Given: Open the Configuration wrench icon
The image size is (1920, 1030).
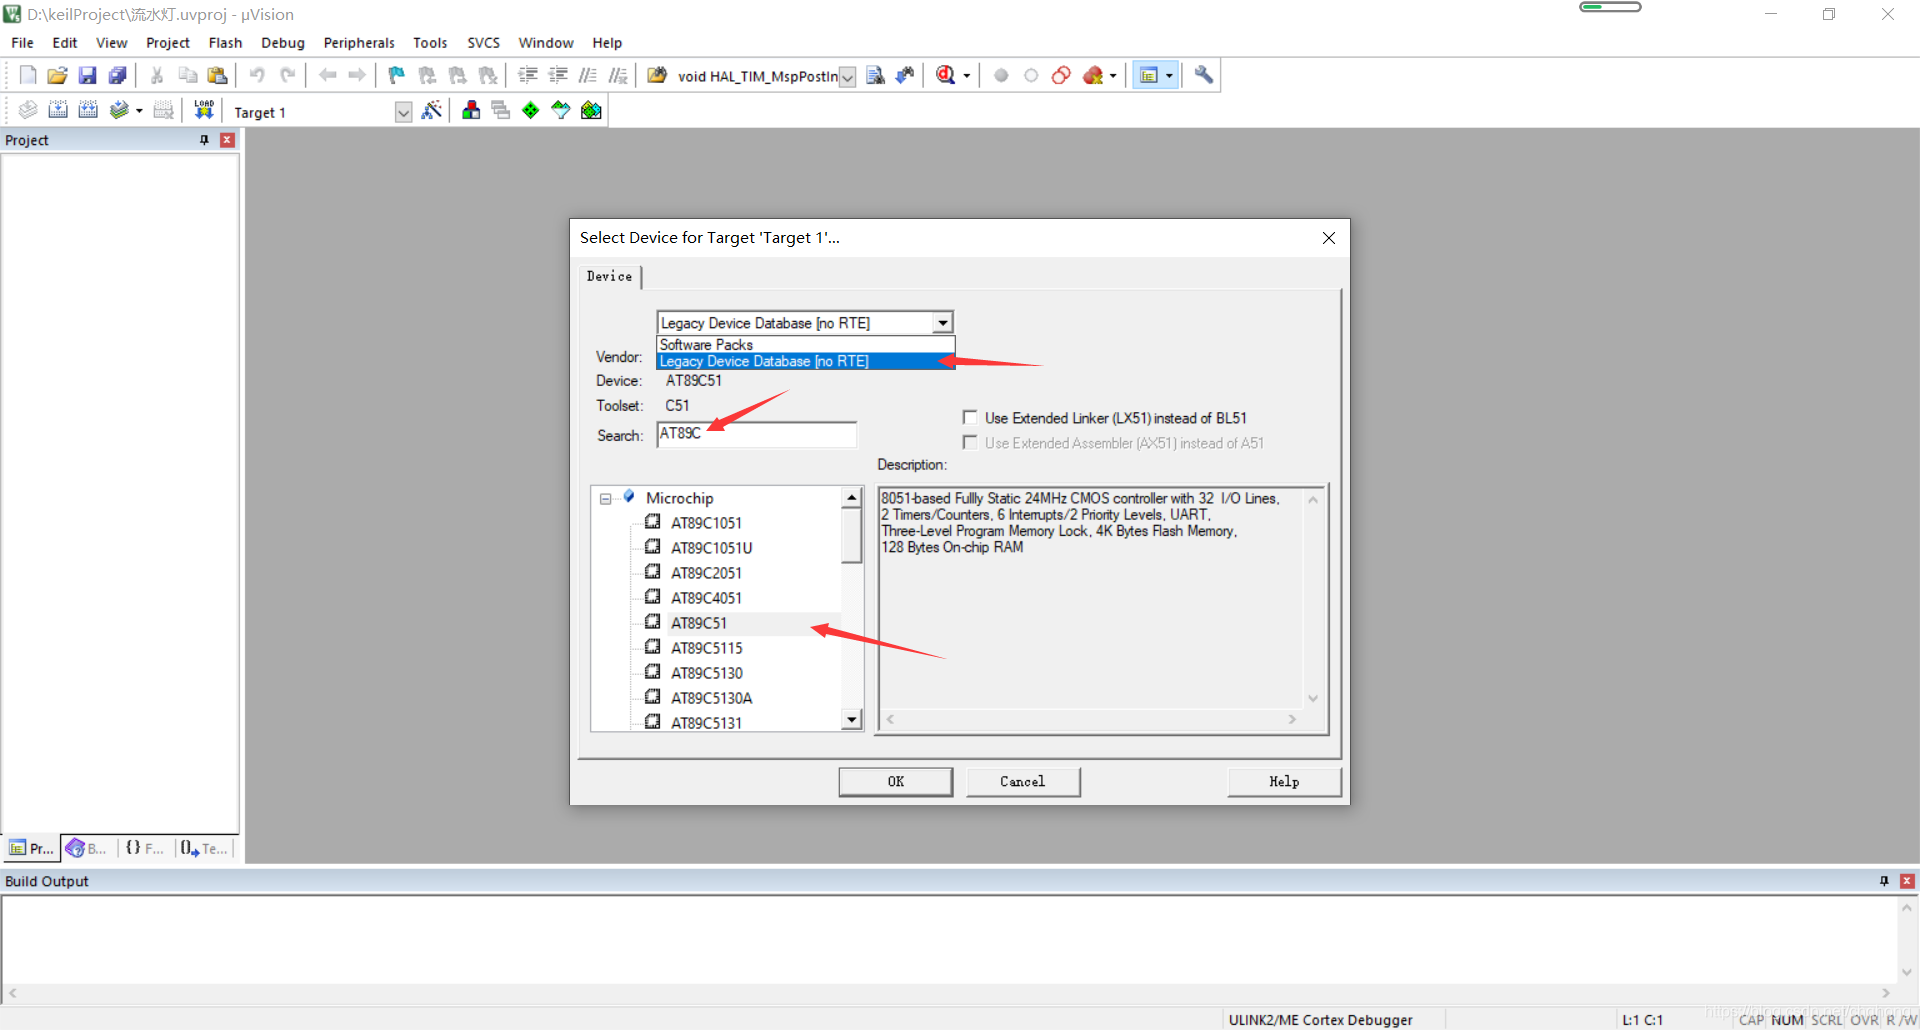Looking at the screenshot, I should click(x=1204, y=75).
